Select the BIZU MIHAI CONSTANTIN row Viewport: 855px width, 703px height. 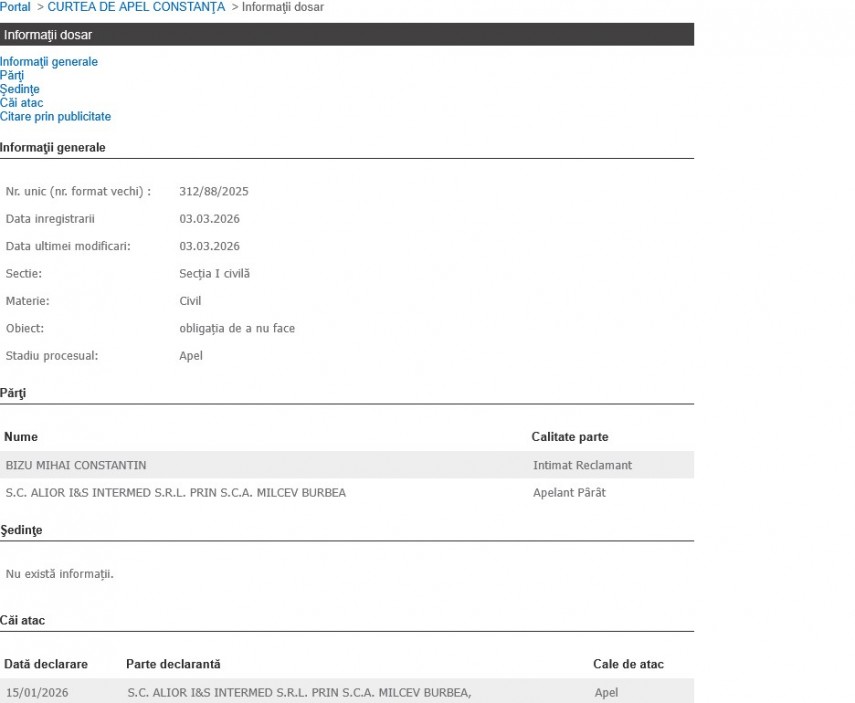coord(76,465)
